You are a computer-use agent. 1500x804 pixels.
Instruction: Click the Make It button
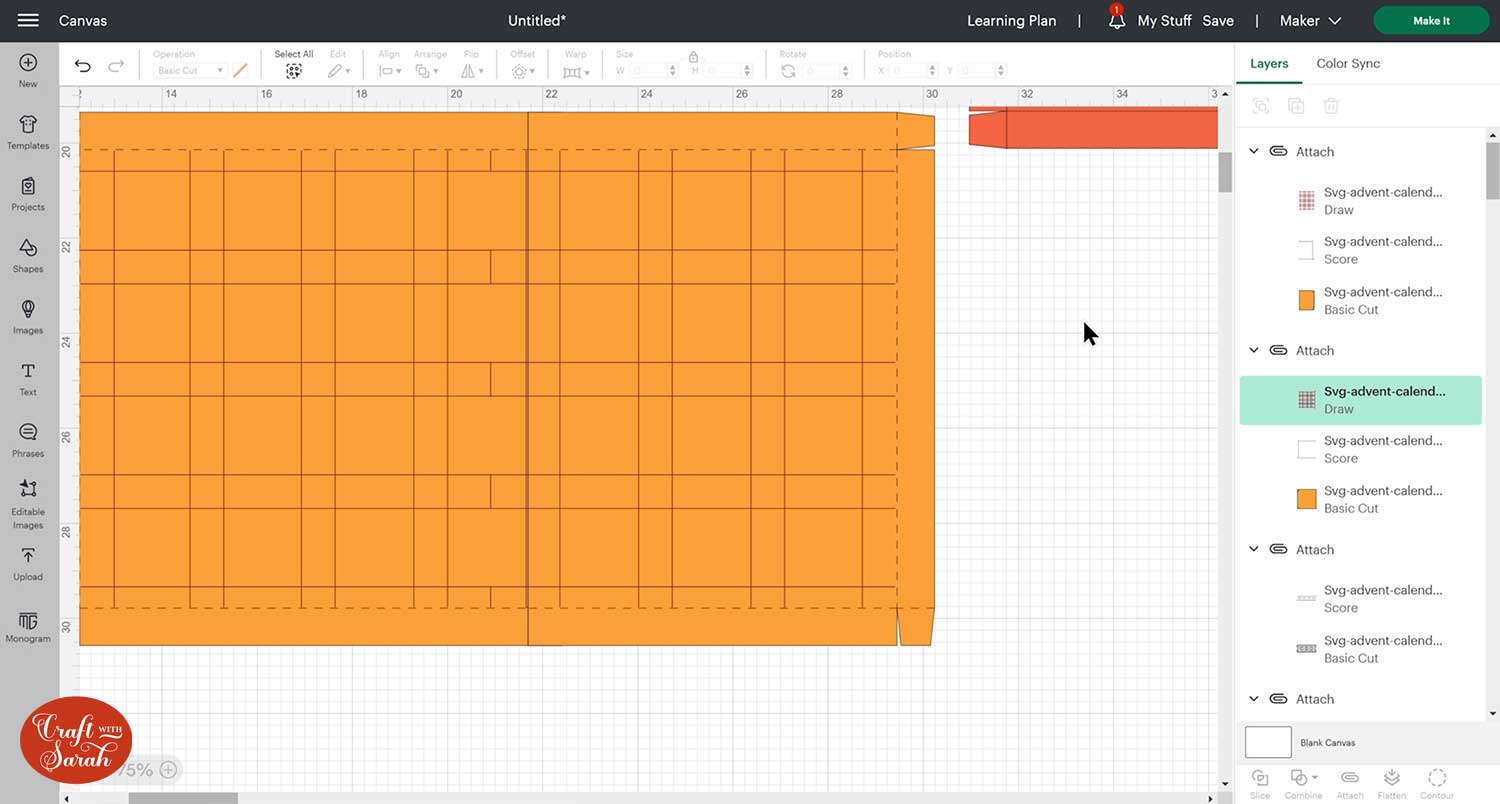1431,21
